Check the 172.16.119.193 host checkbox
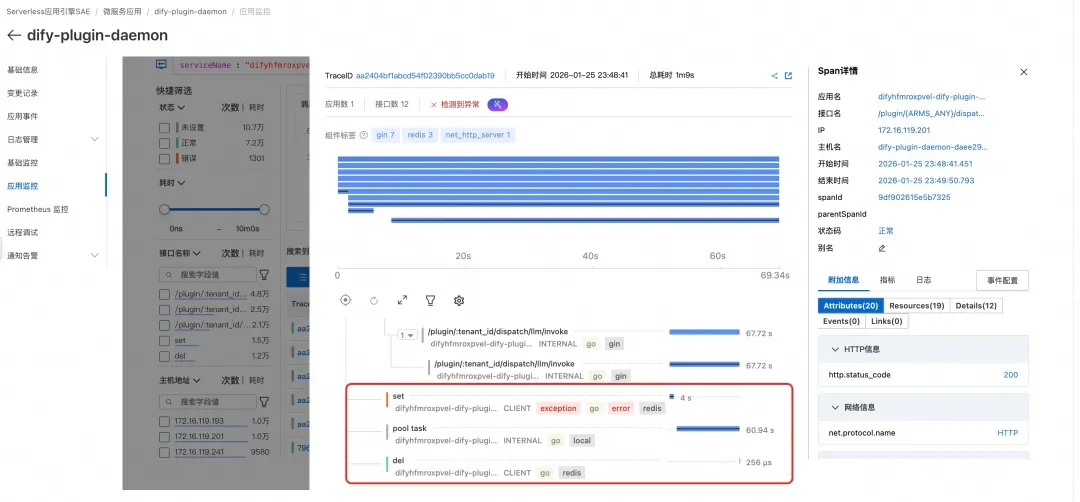This screenshot has height=502, width=1080. point(164,421)
